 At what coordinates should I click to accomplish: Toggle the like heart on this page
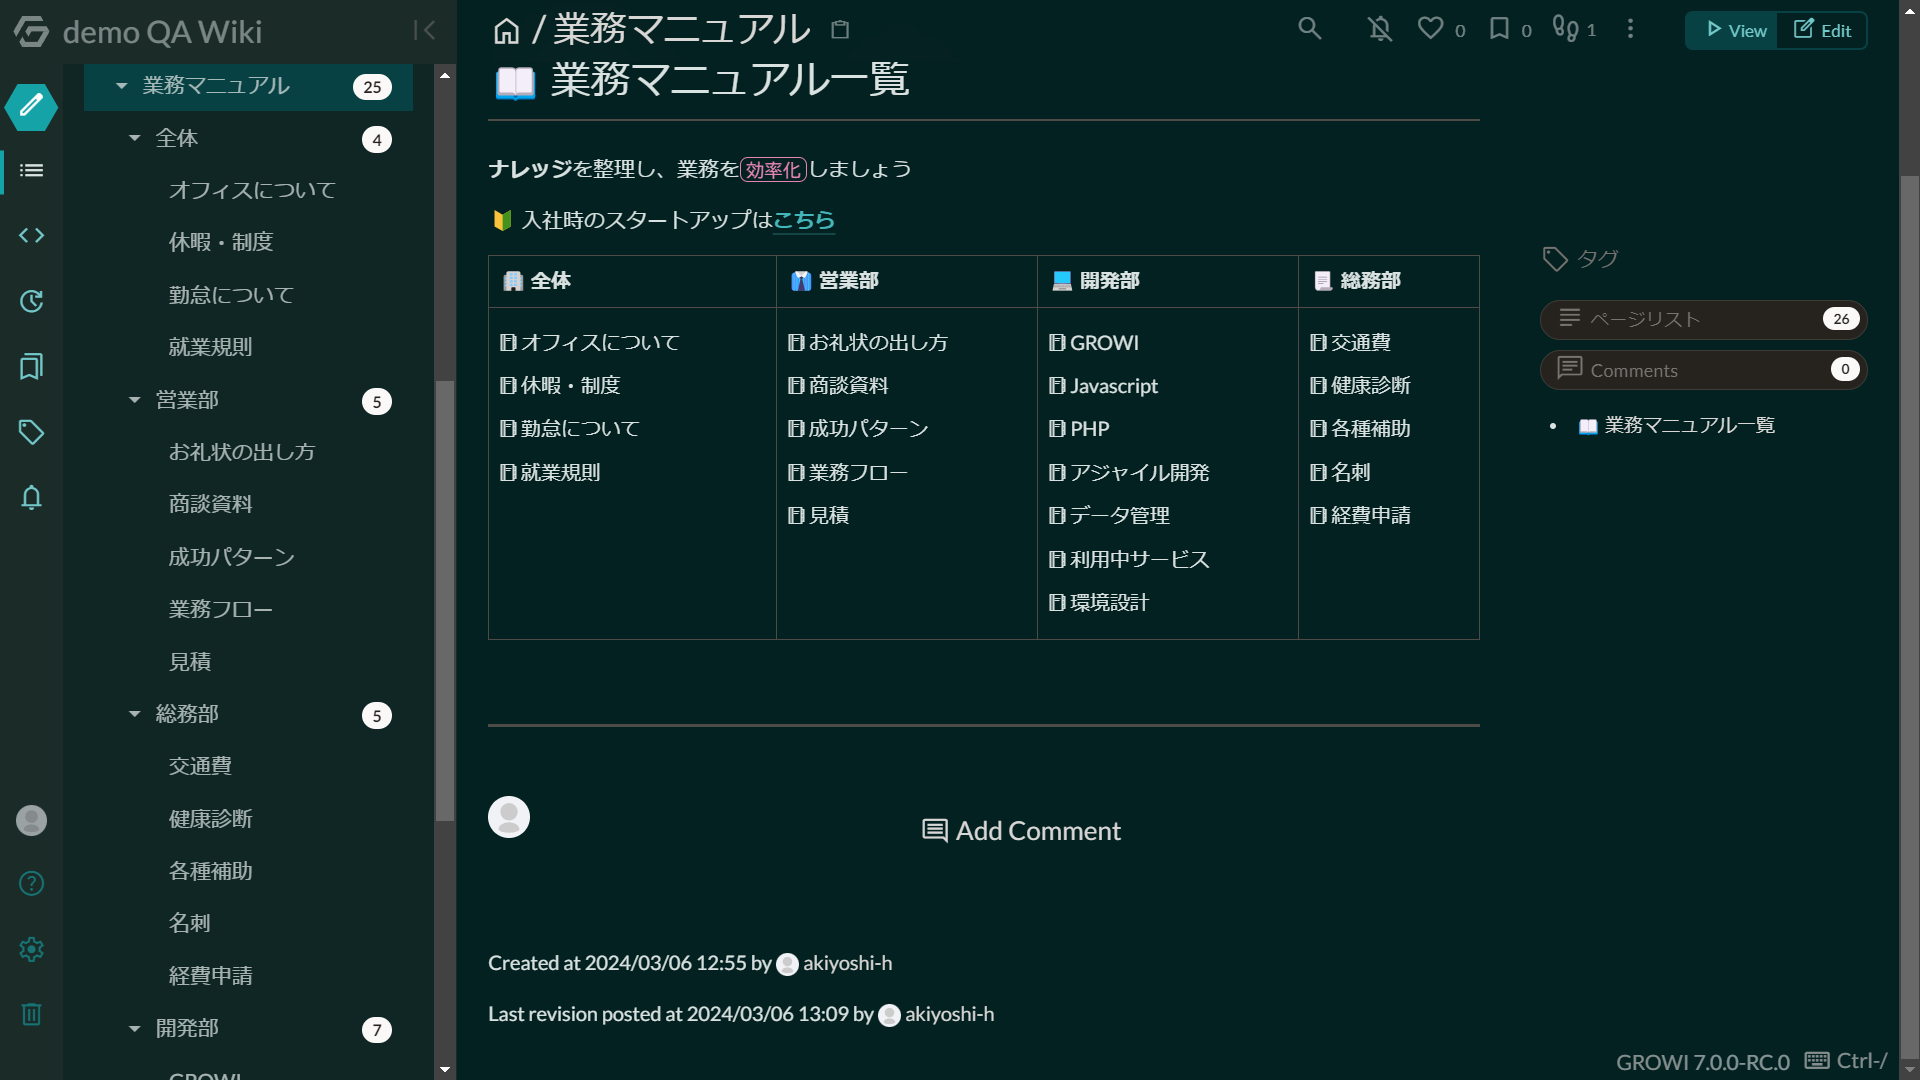[1429, 29]
